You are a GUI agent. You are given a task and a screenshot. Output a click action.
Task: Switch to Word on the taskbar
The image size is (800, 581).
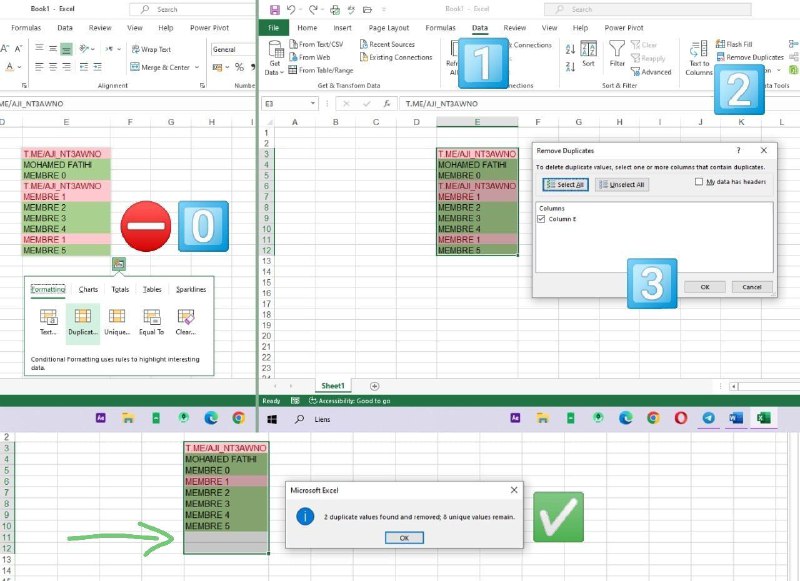[736, 418]
